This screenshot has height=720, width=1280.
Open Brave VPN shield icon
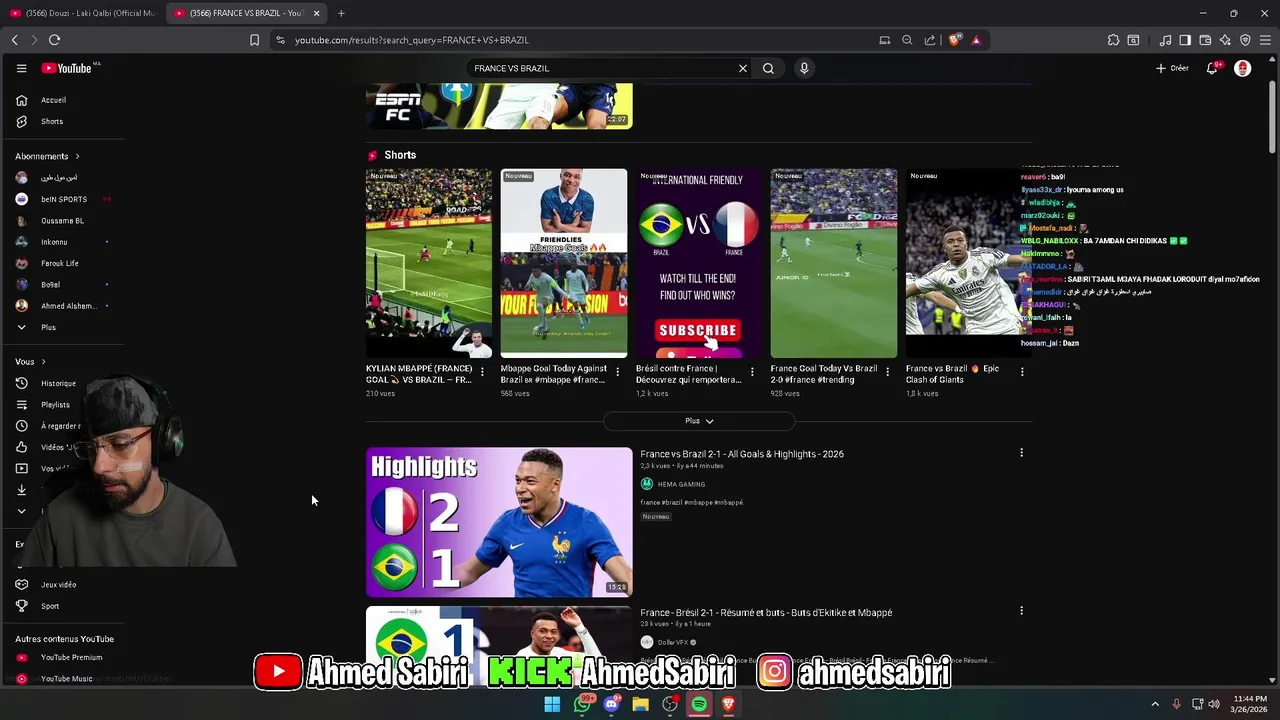1245,40
